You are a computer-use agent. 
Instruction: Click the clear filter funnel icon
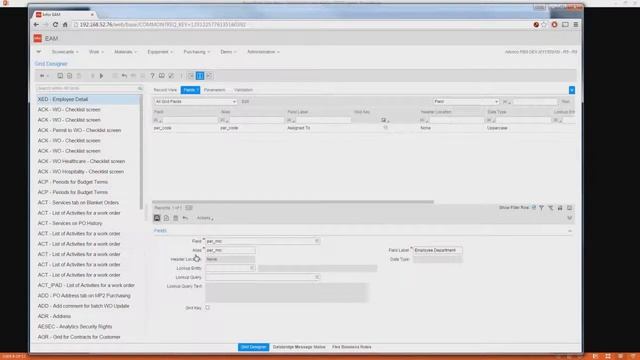click(x=551, y=208)
